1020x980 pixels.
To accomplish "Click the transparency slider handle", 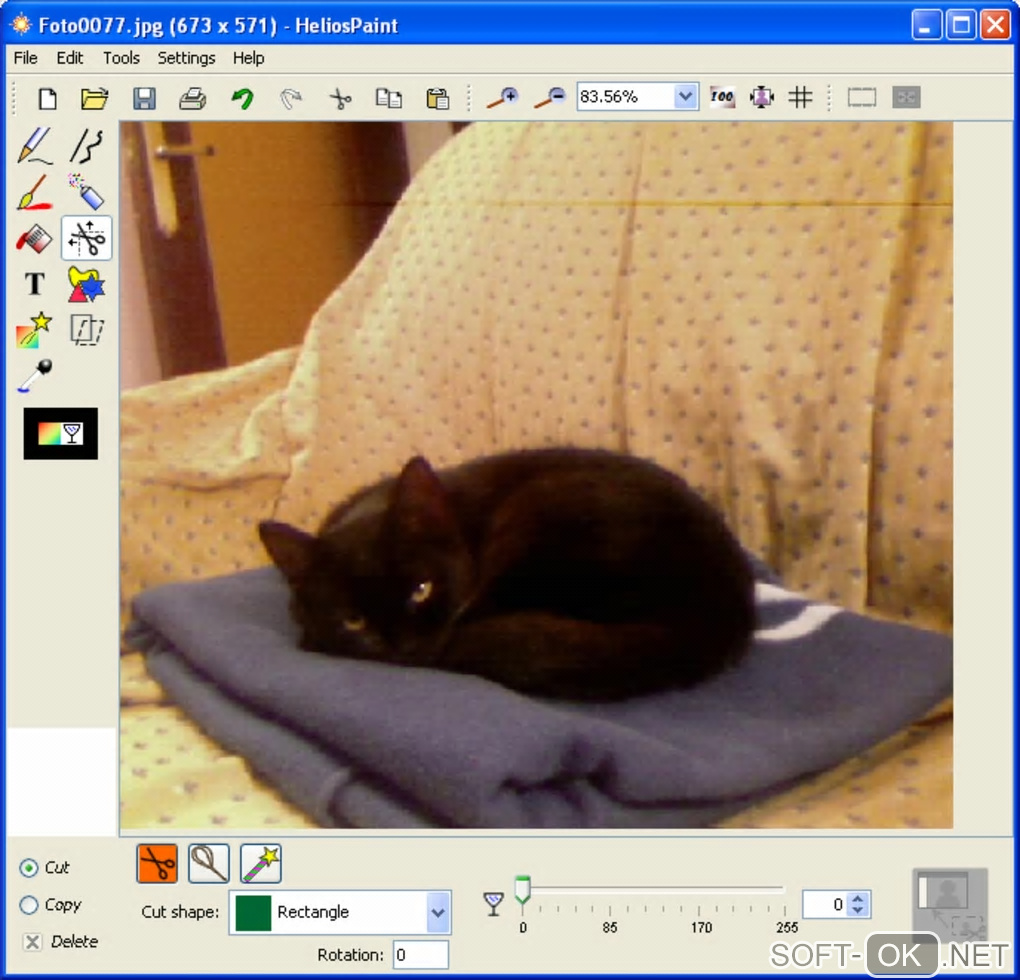I will pos(522,890).
